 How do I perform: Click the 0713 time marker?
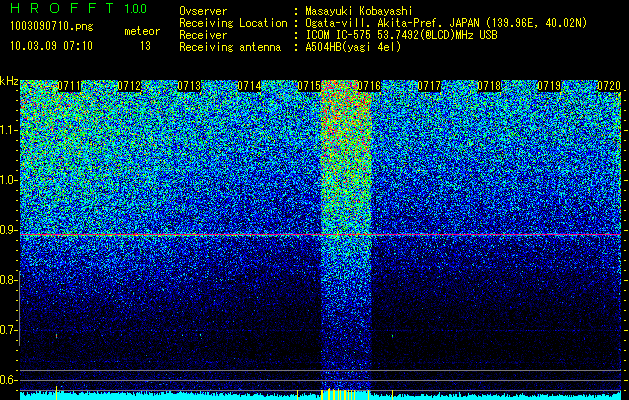(x=189, y=86)
